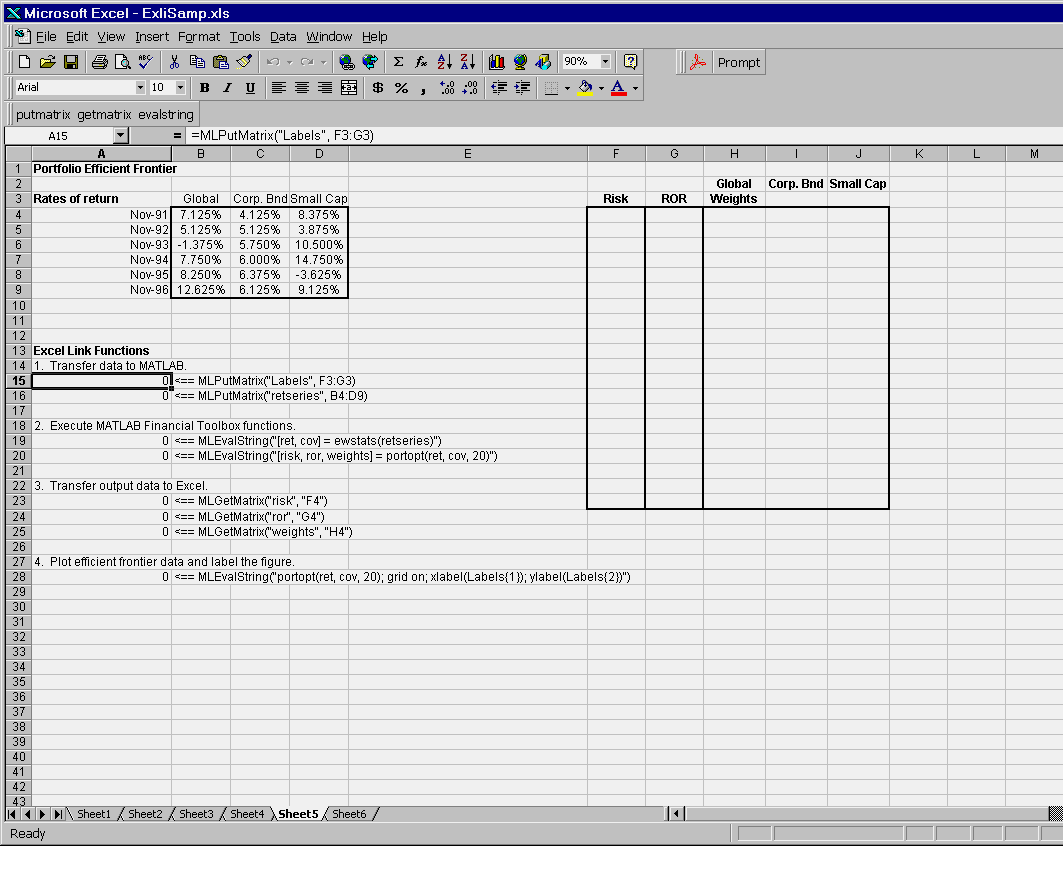Launch the Chart Wizard icon

[x=497, y=62]
